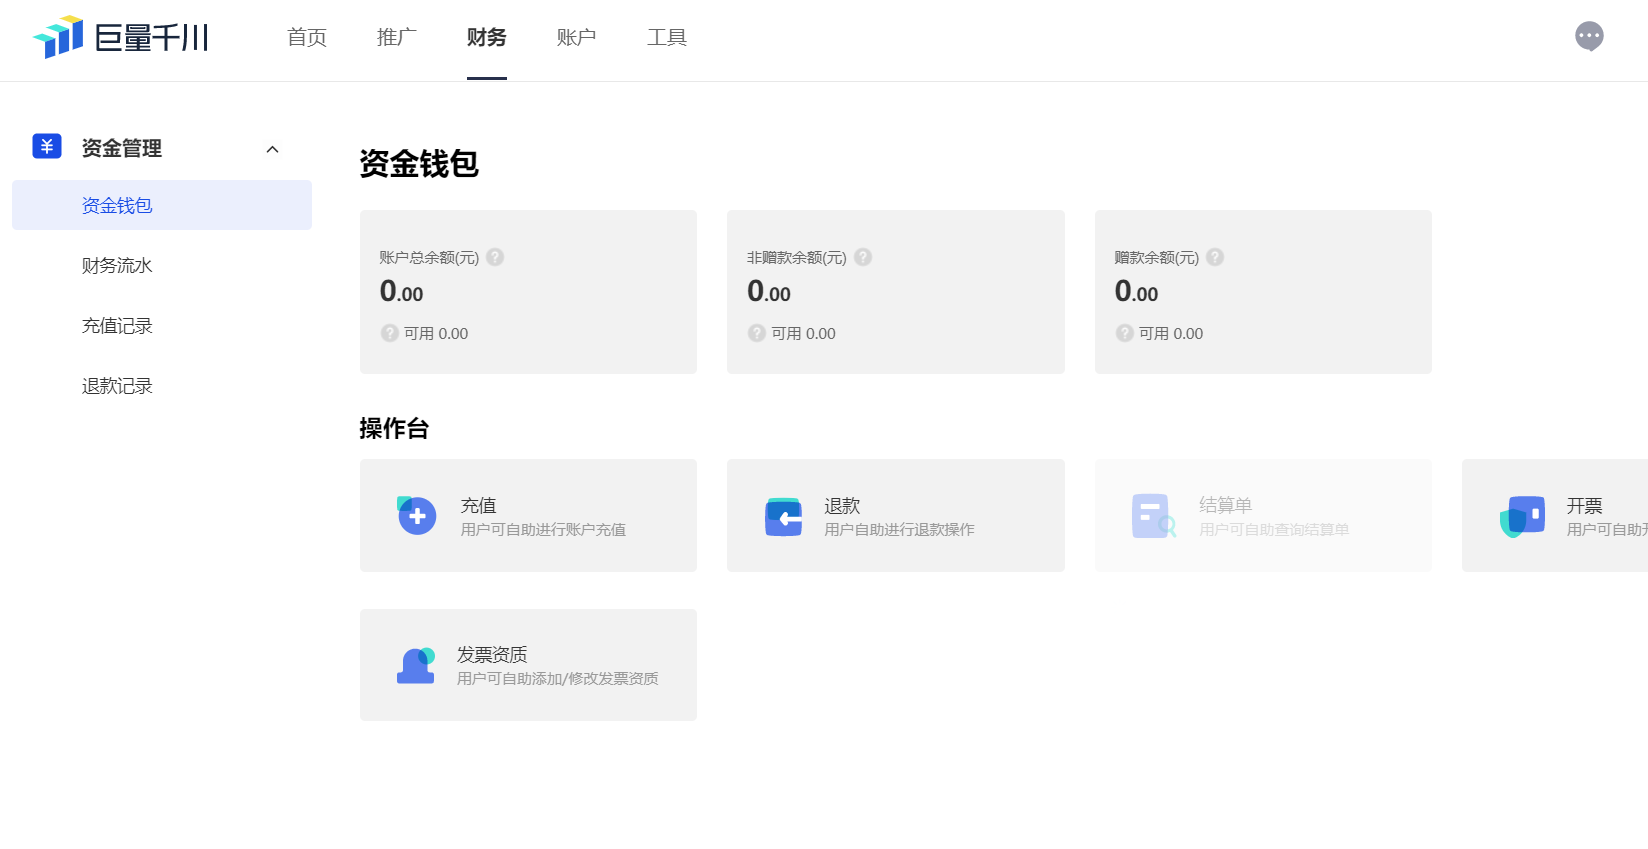Switch to 账户 tab
The image size is (1648, 849).
click(x=577, y=38)
